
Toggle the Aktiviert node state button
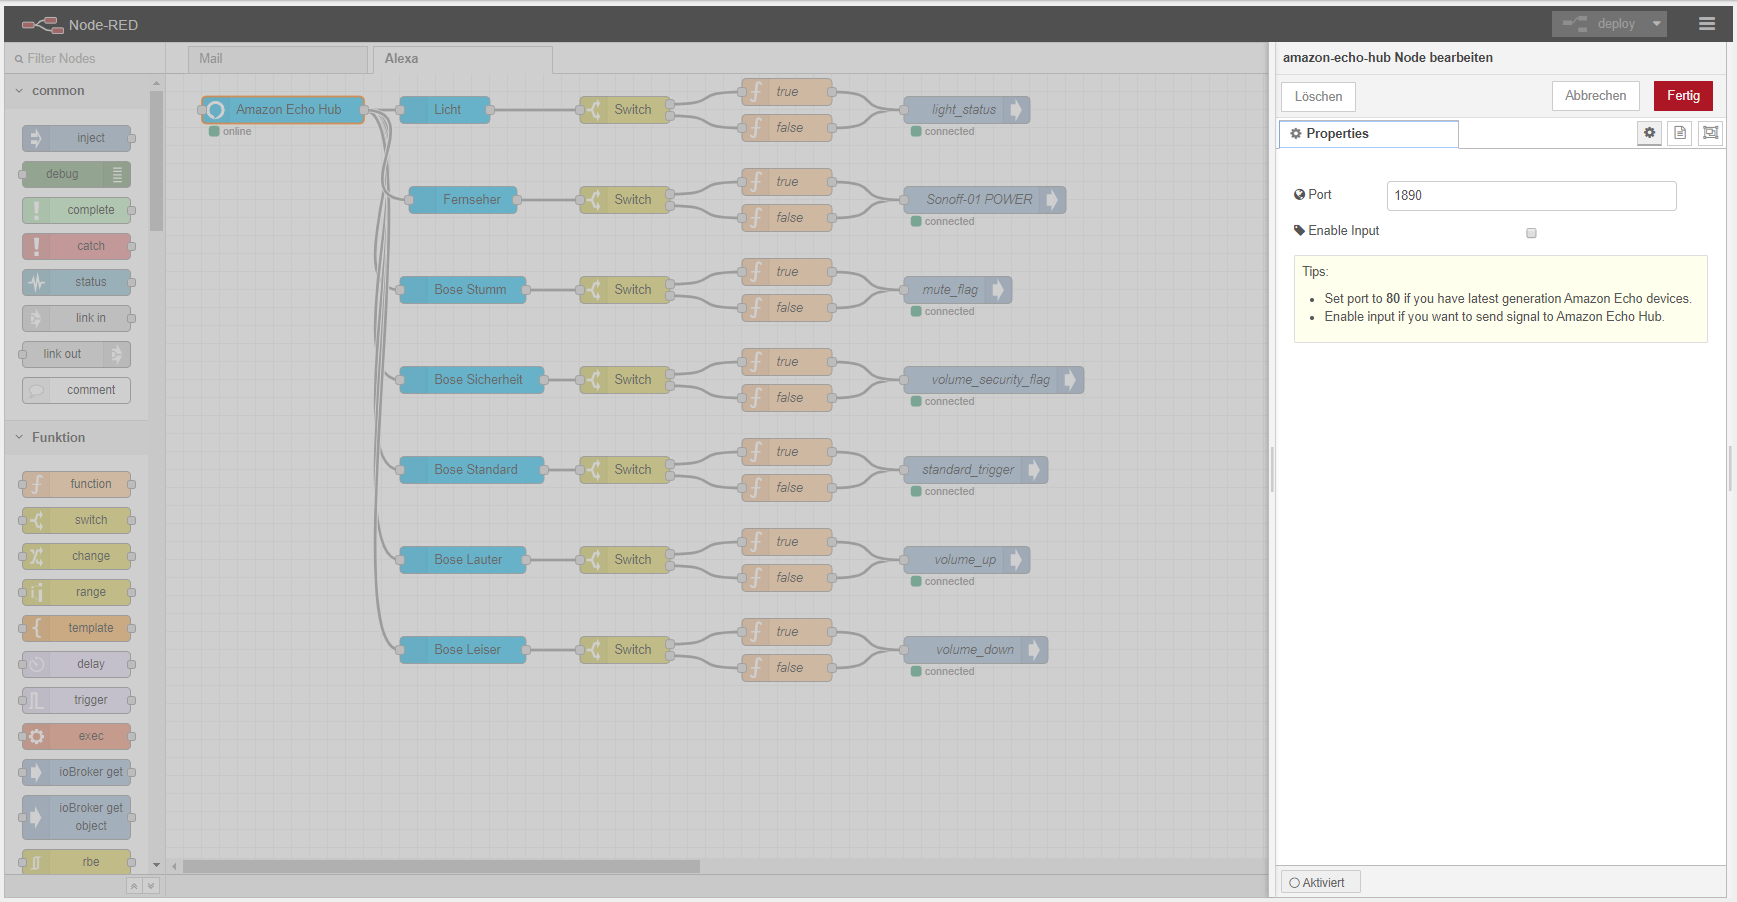click(1320, 882)
